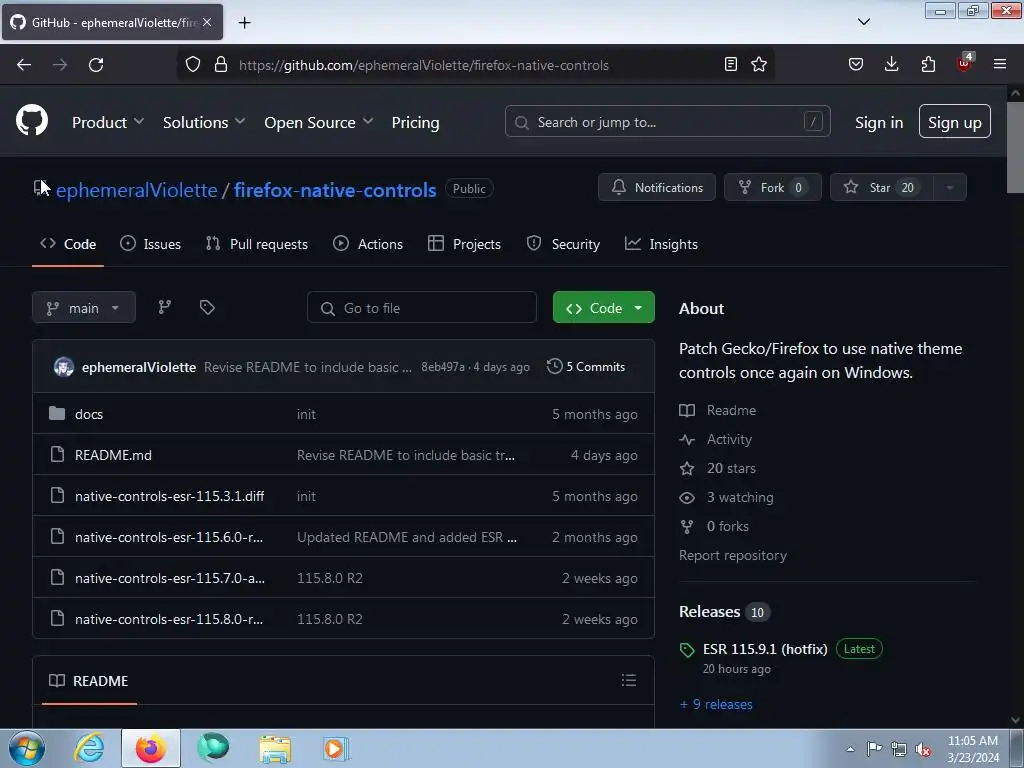Open Internet Explorer from the taskbar

pyautogui.click(x=89, y=748)
